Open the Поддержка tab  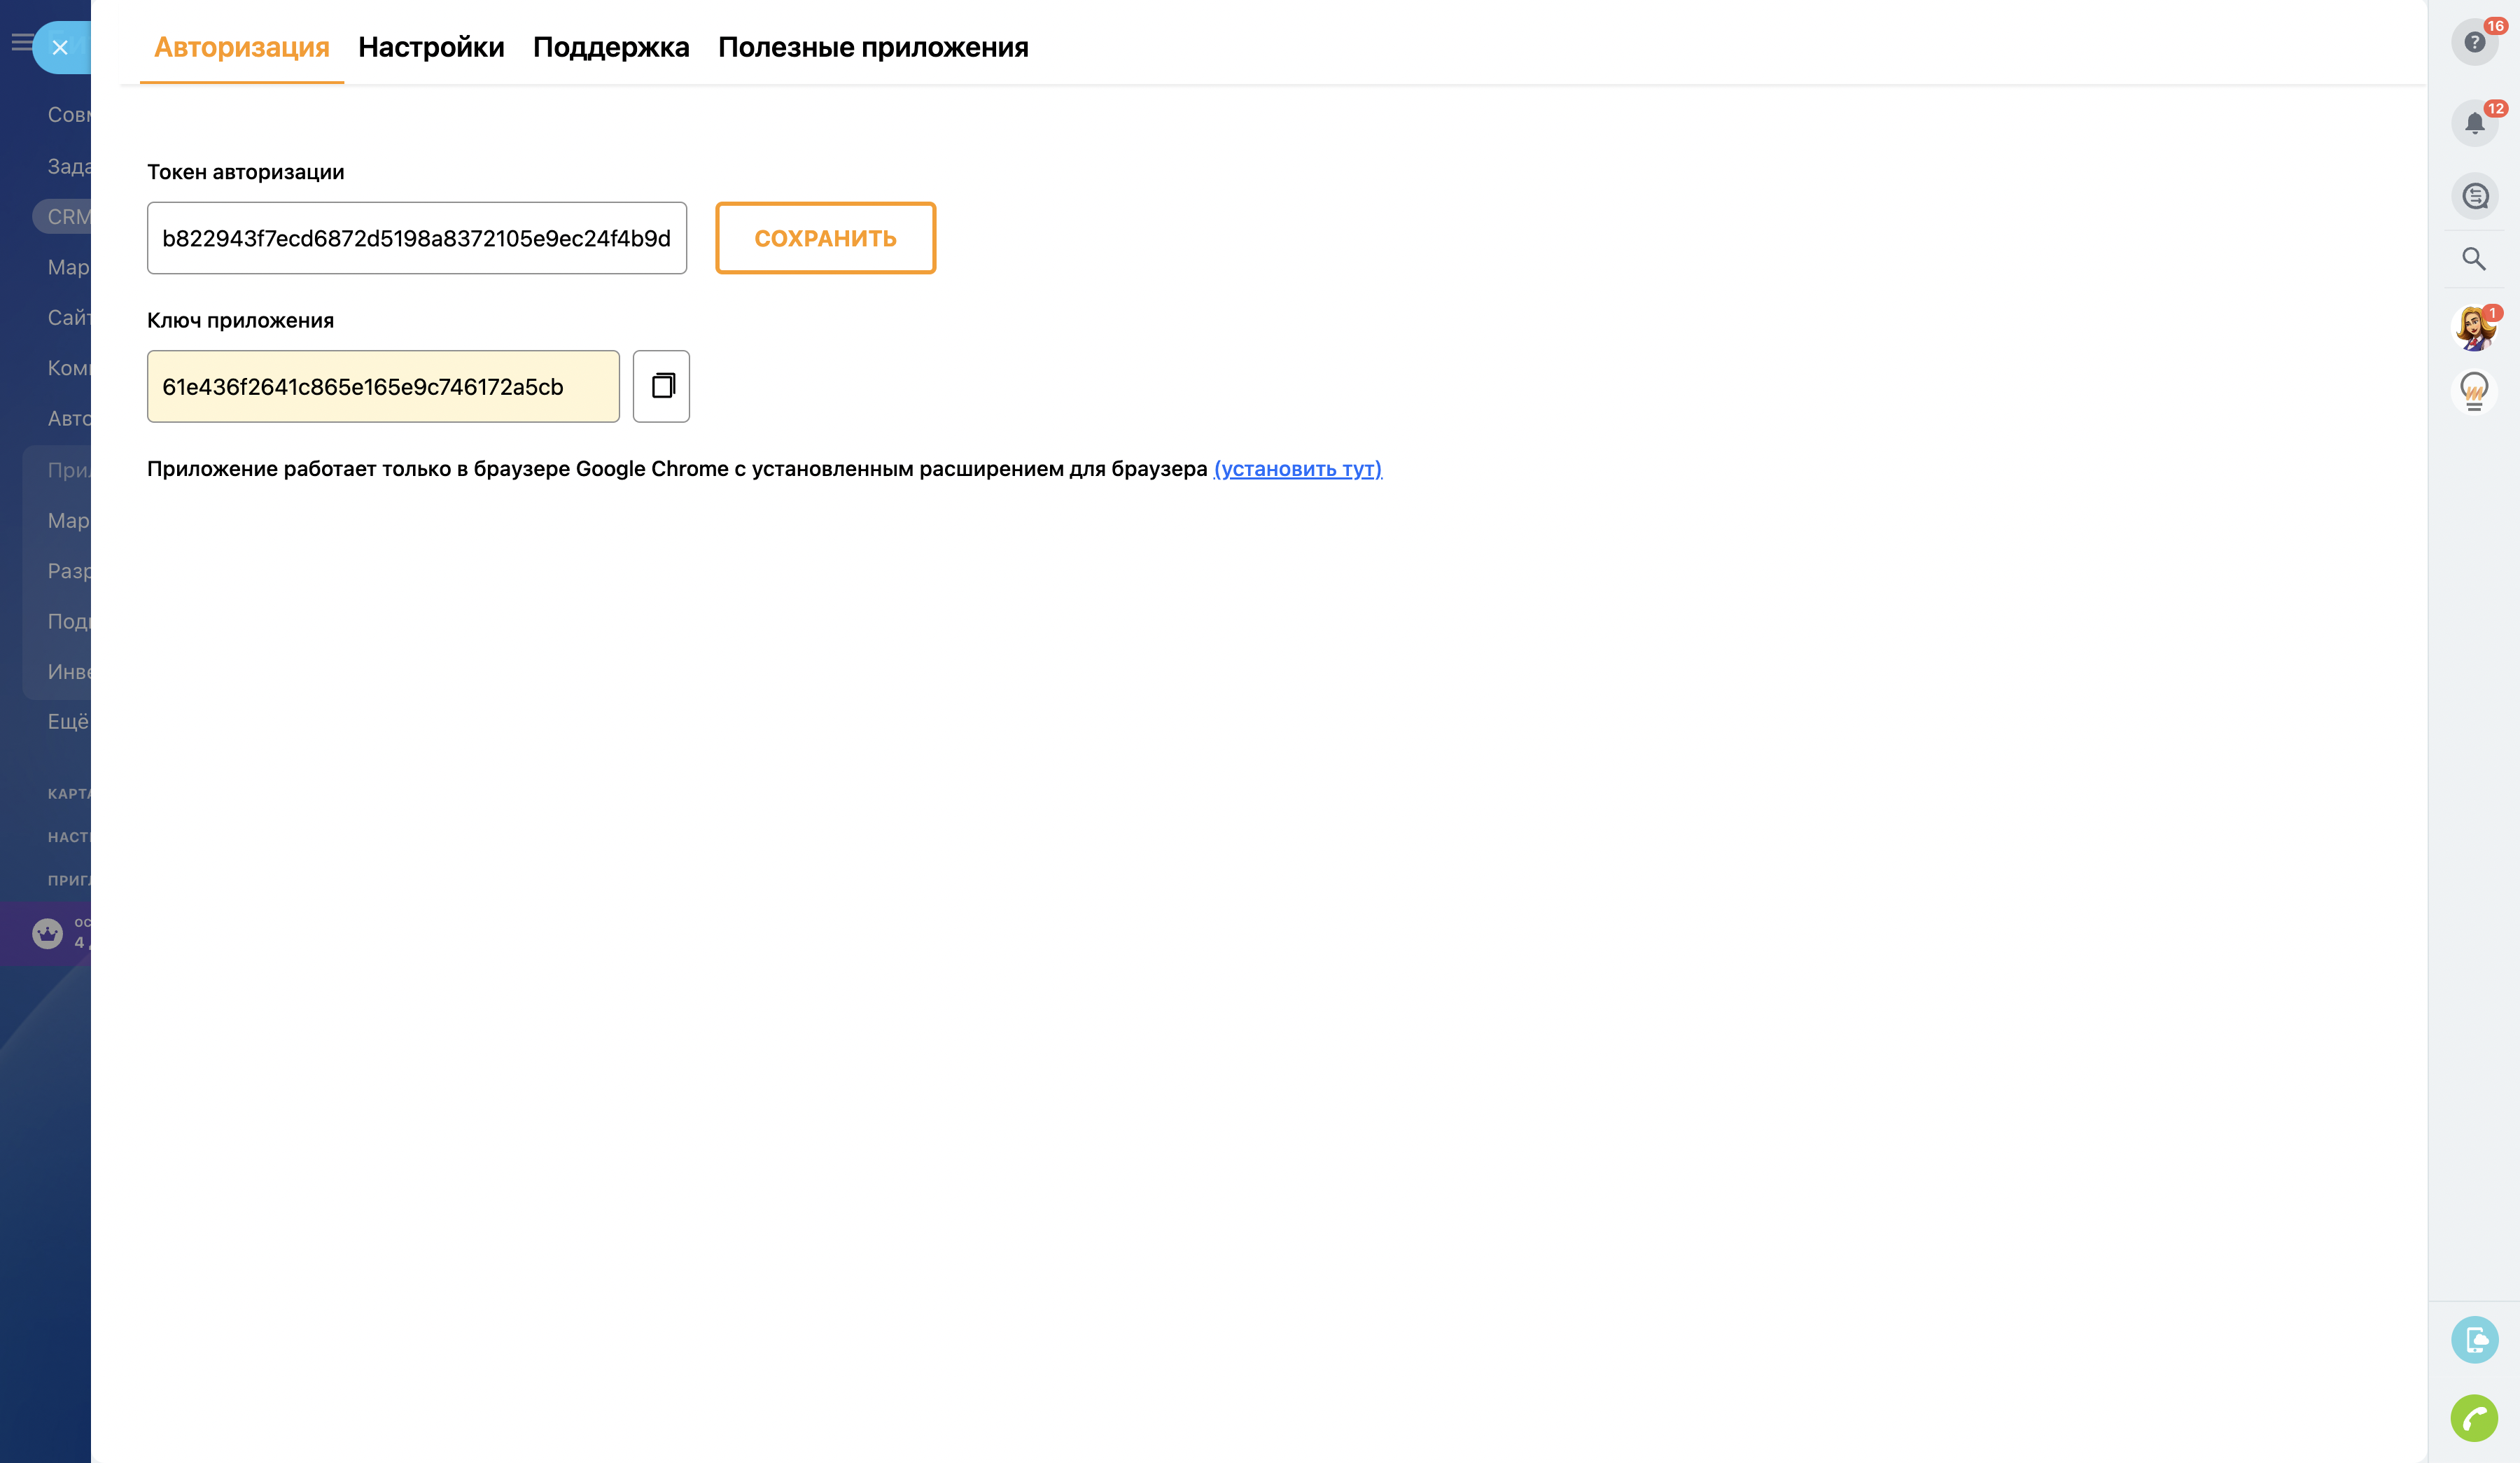tap(611, 46)
